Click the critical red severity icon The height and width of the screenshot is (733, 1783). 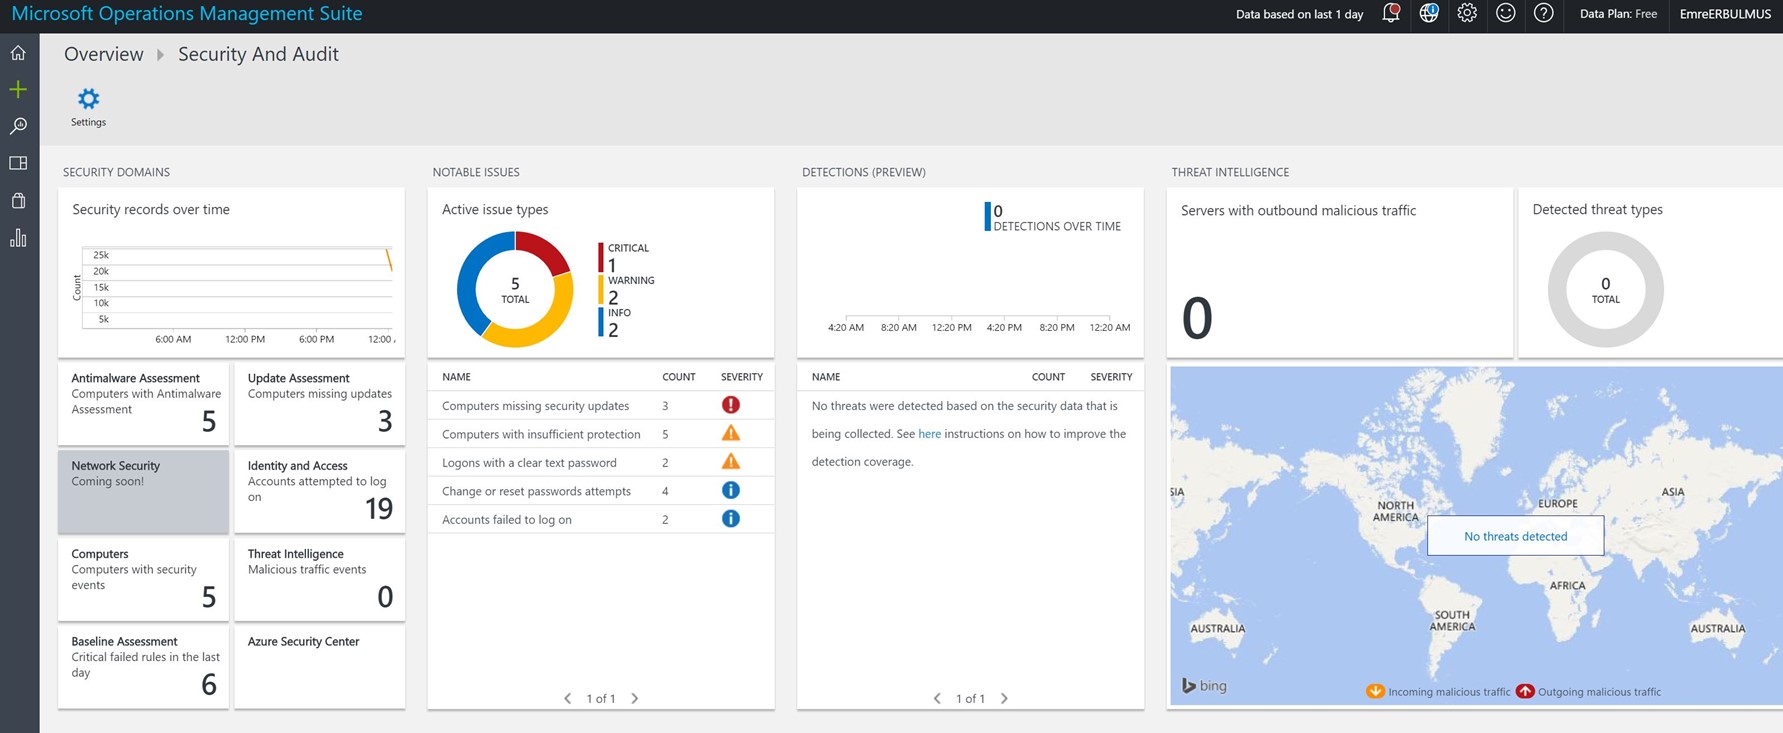point(731,405)
